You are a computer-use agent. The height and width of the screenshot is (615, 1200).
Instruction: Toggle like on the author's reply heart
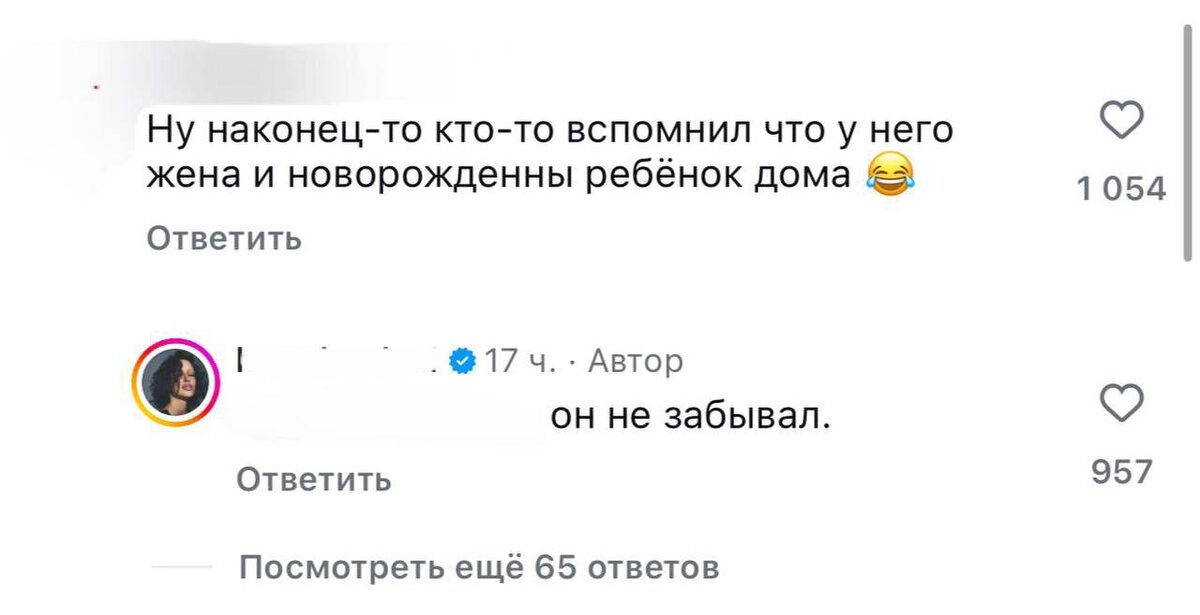click(1122, 403)
